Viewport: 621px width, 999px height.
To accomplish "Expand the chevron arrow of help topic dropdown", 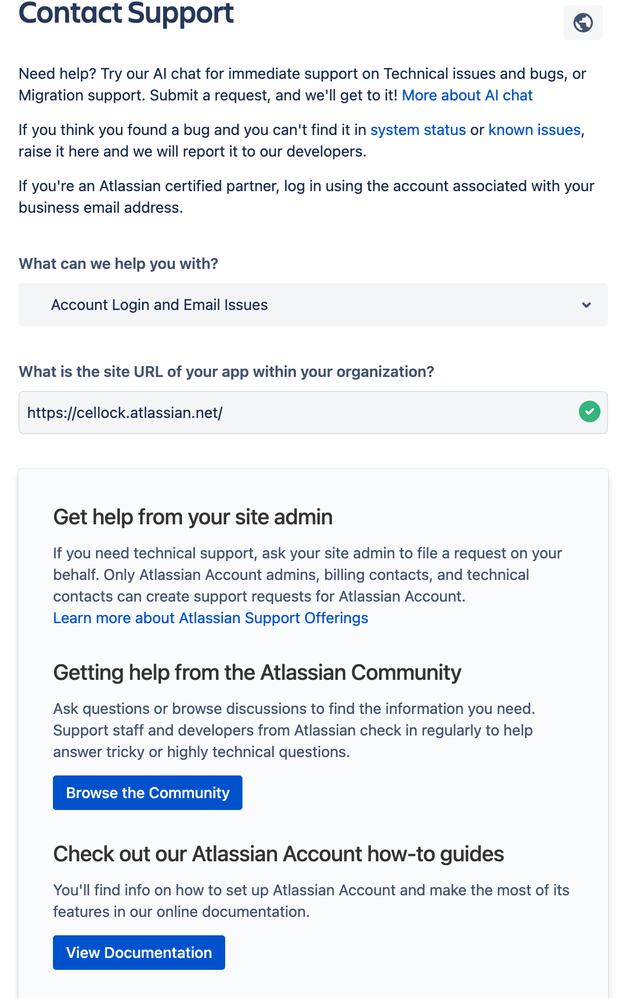I will [586, 305].
